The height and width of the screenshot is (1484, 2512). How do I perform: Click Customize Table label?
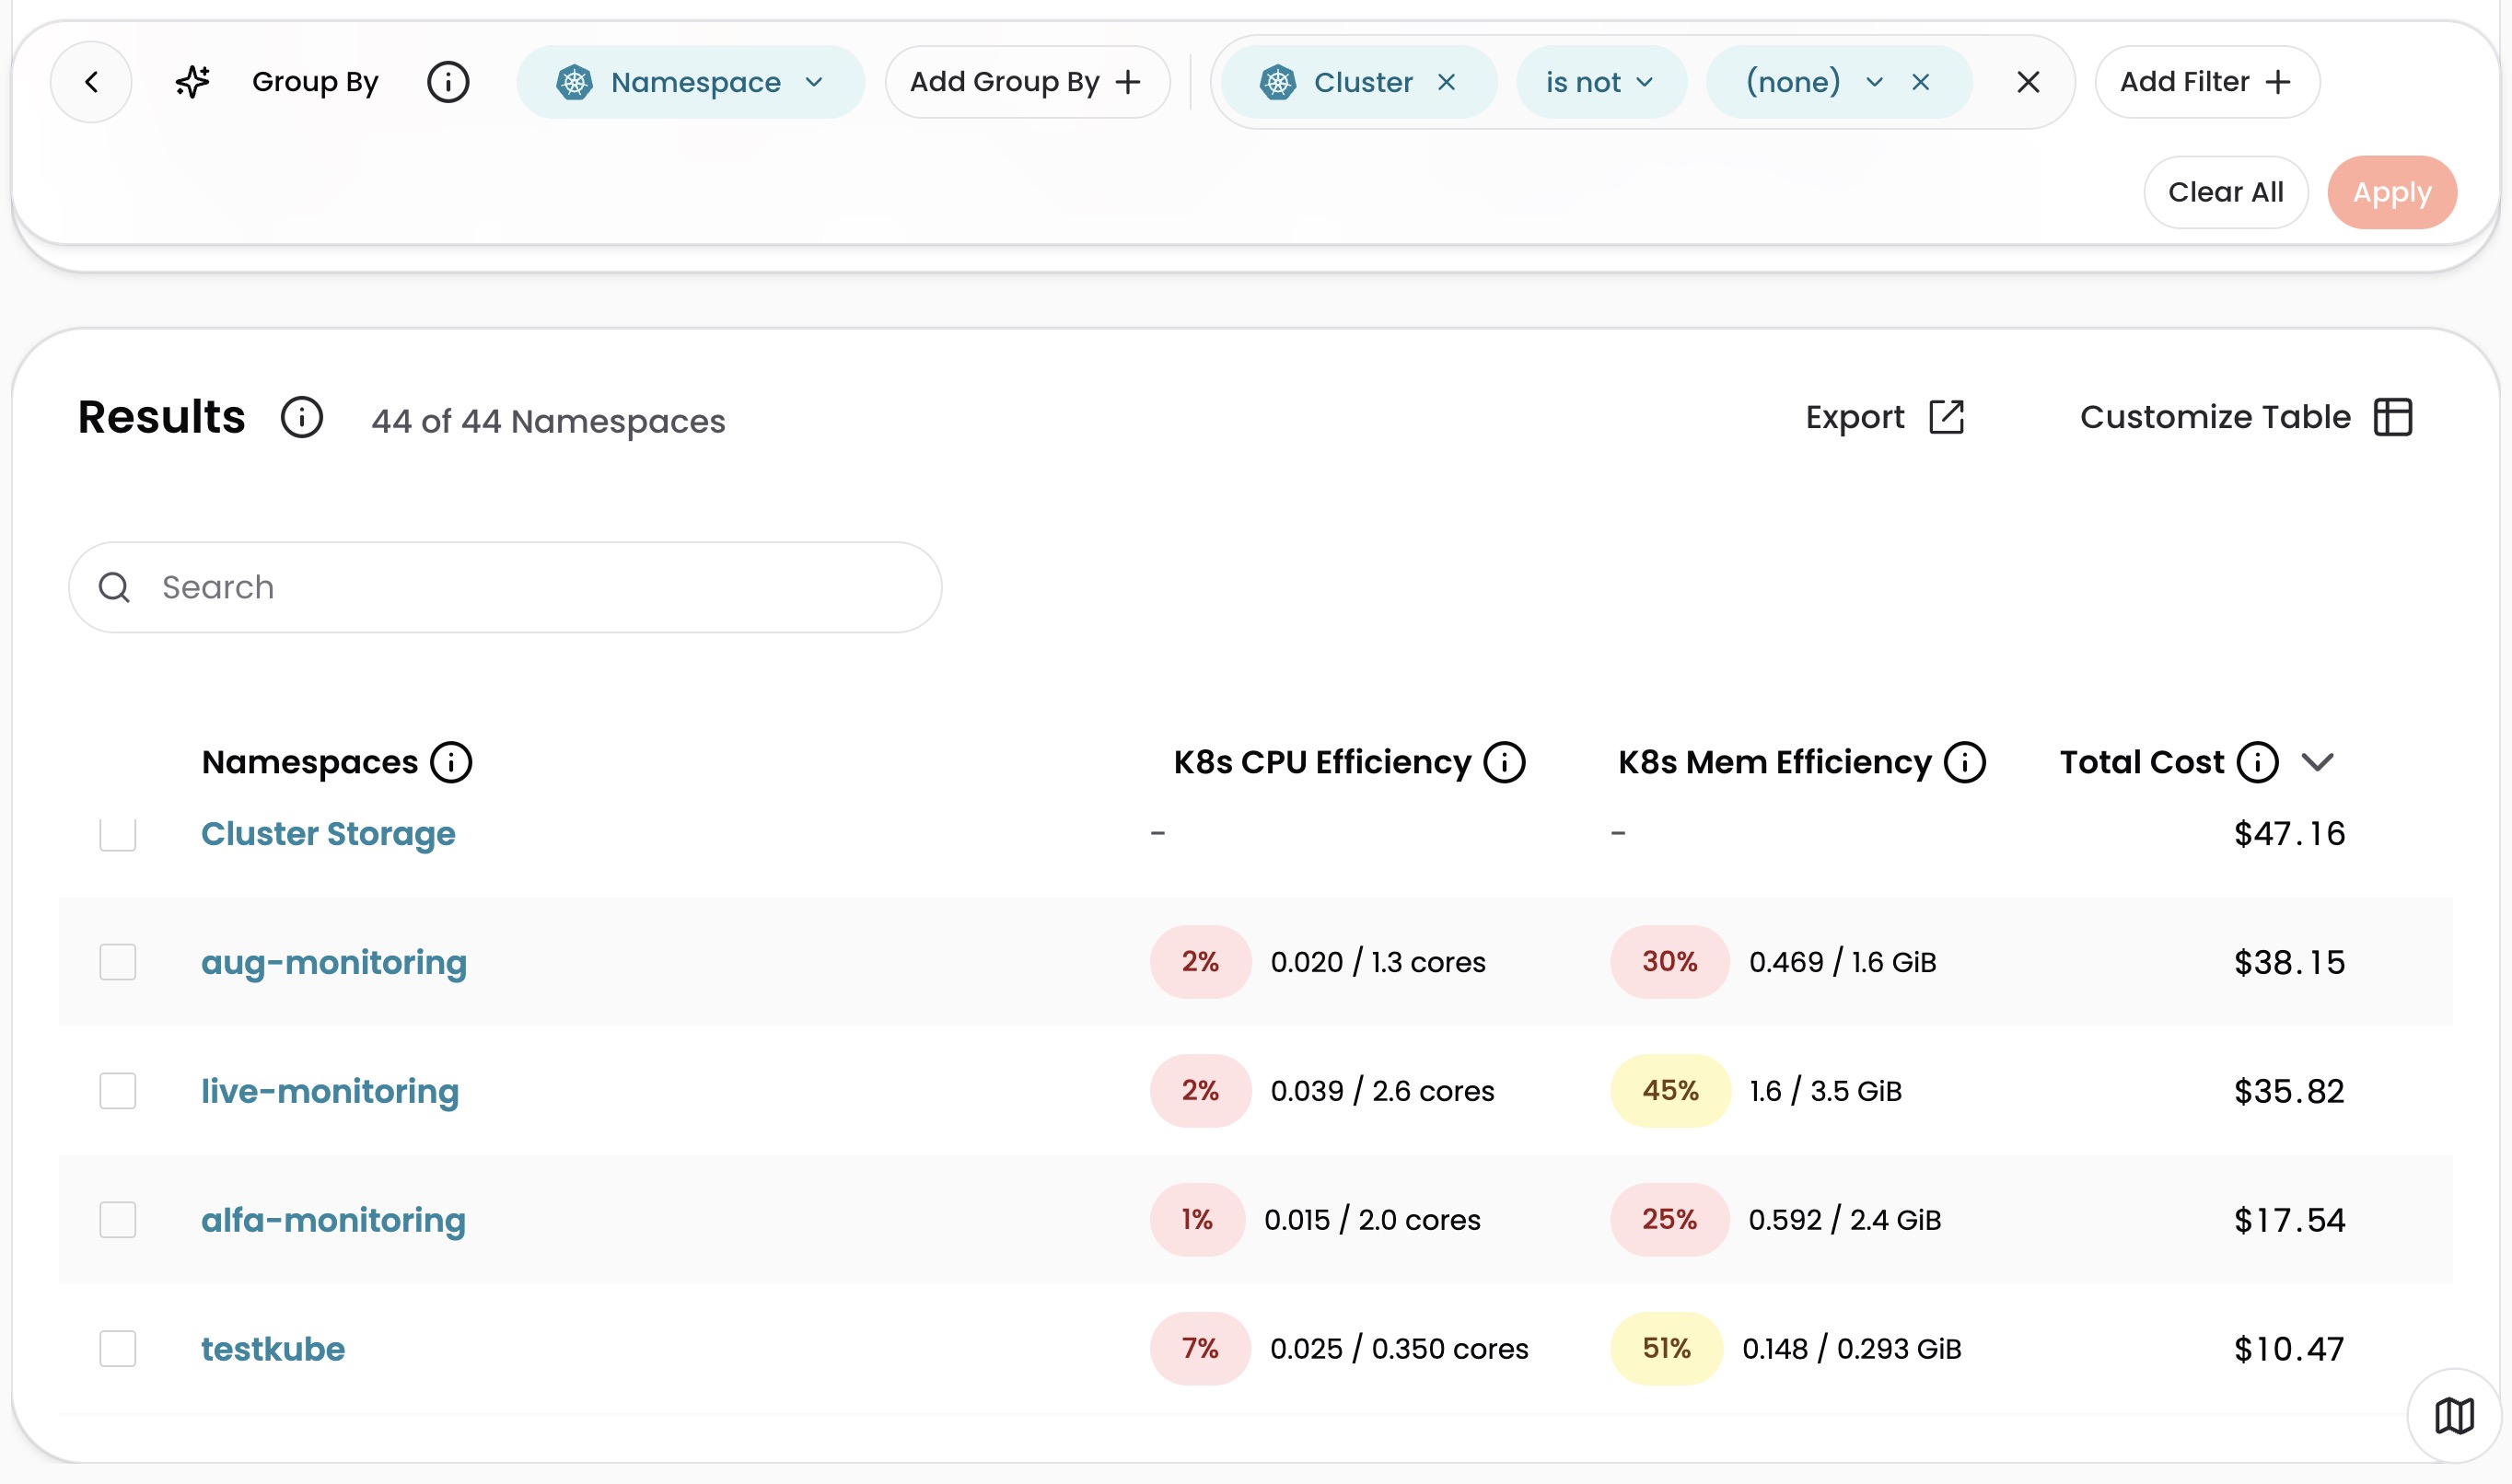[2215, 417]
